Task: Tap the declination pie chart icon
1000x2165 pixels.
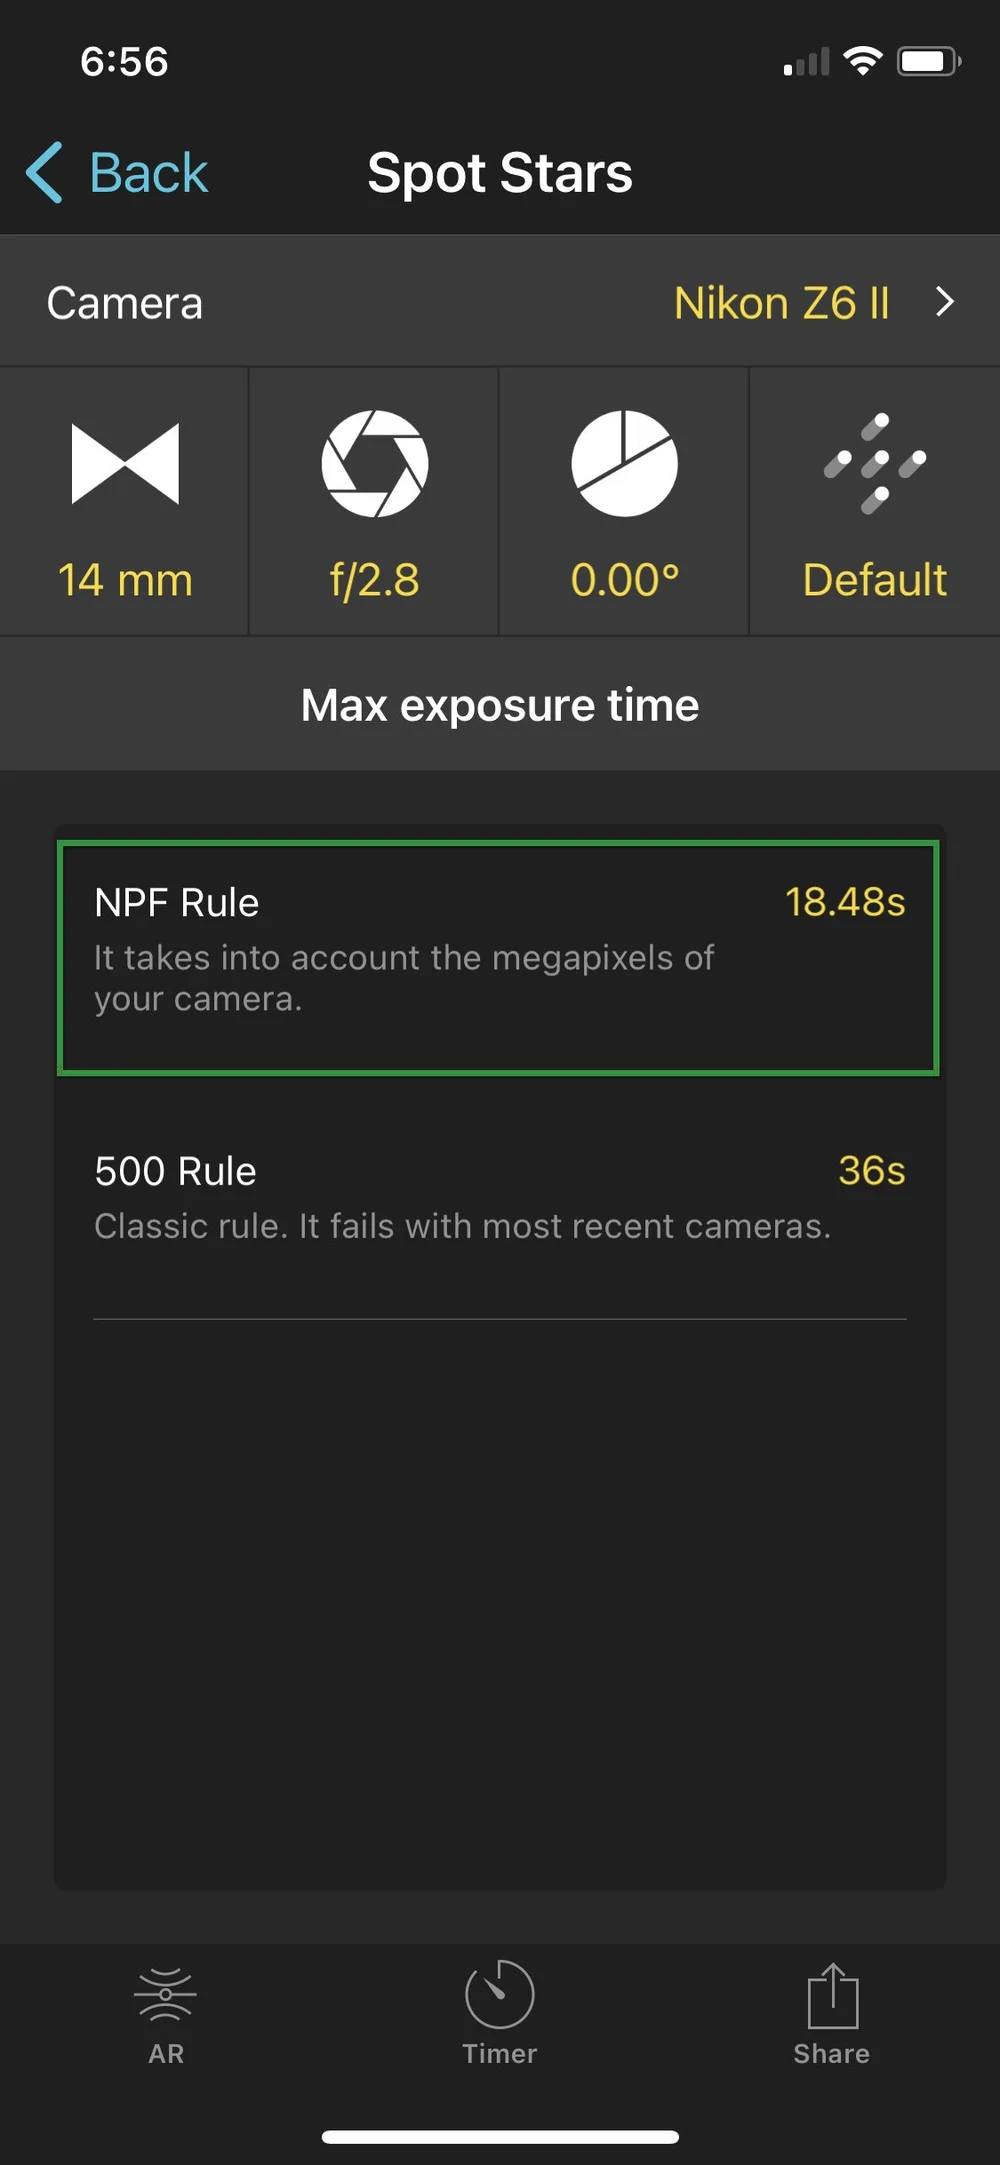Action: pyautogui.click(x=624, y=463)
